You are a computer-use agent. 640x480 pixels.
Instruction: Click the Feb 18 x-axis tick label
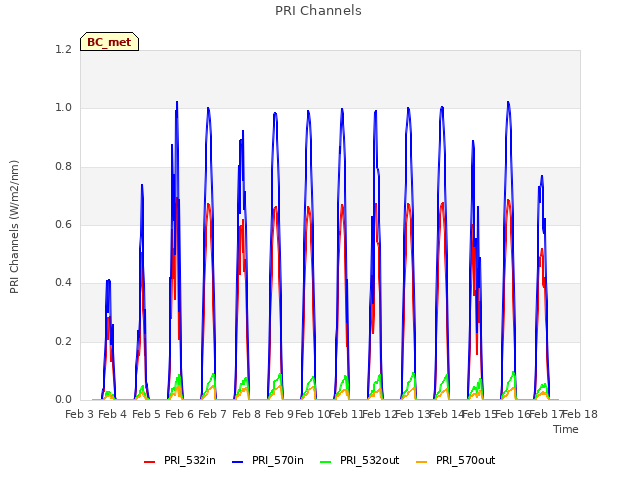coord(580,414)
